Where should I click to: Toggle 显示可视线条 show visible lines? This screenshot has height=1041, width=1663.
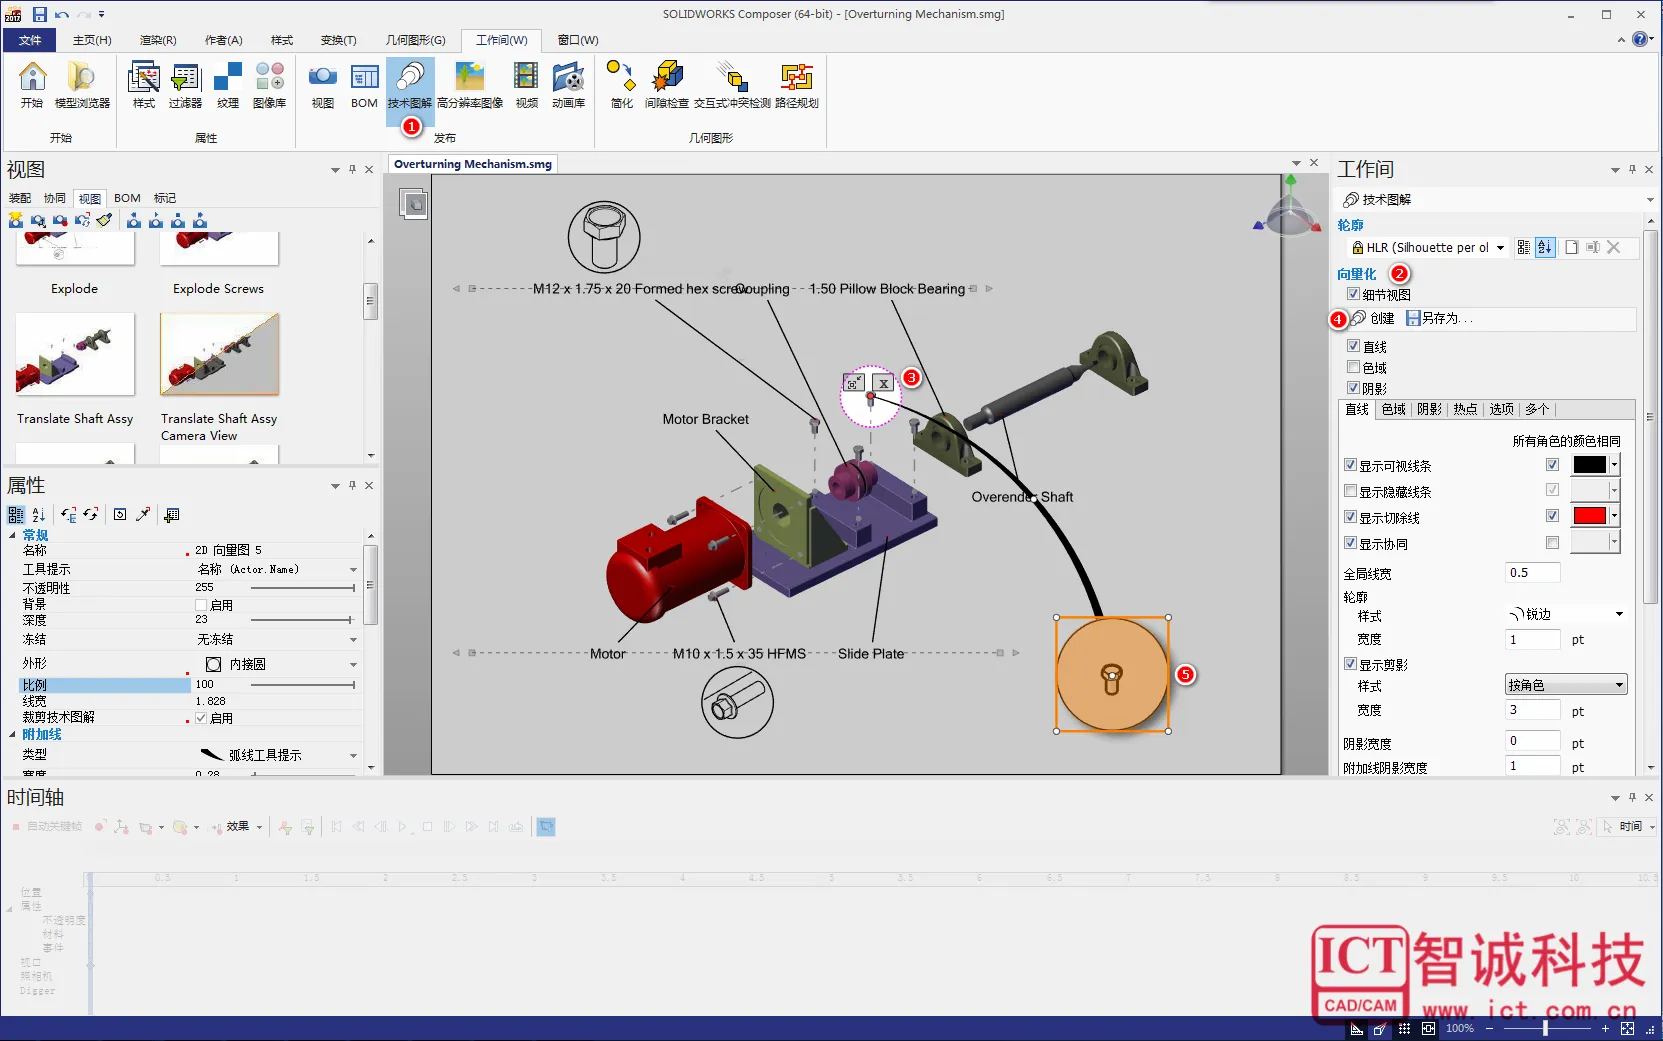pyautogui.click(x=1350, y=465)
